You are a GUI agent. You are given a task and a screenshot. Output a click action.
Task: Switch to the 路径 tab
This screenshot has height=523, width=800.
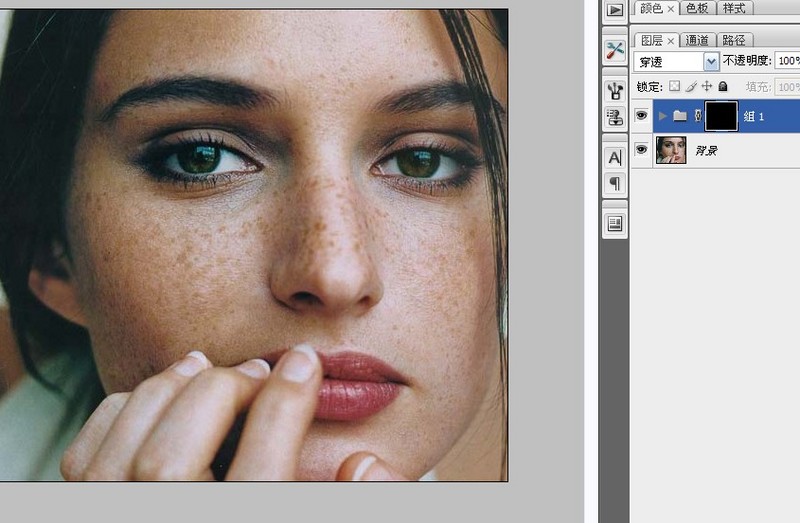click(x=733, y=40)
